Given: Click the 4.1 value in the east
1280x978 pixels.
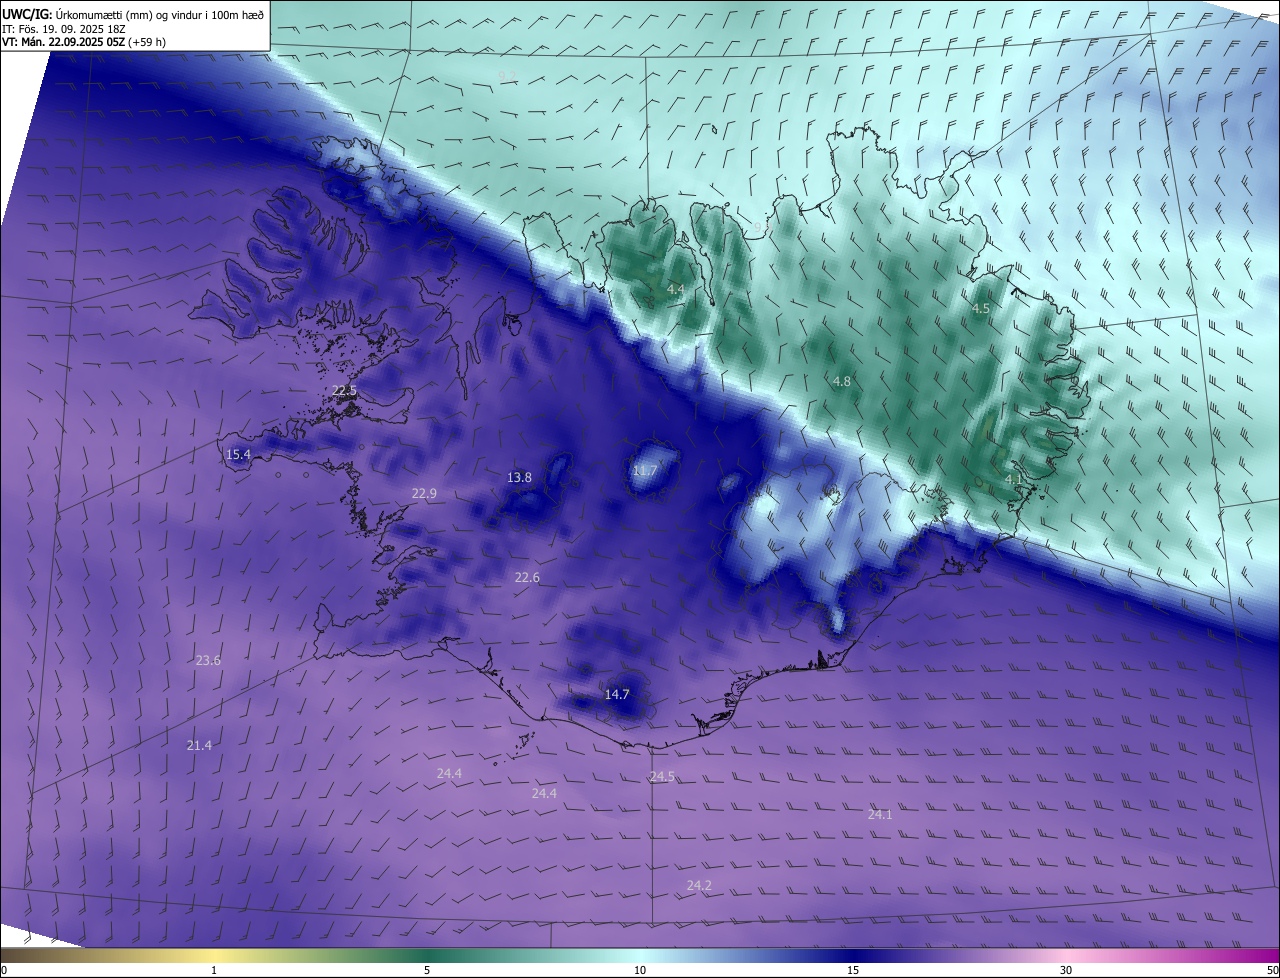Looking at the screenshot, I should (1013, 480).
